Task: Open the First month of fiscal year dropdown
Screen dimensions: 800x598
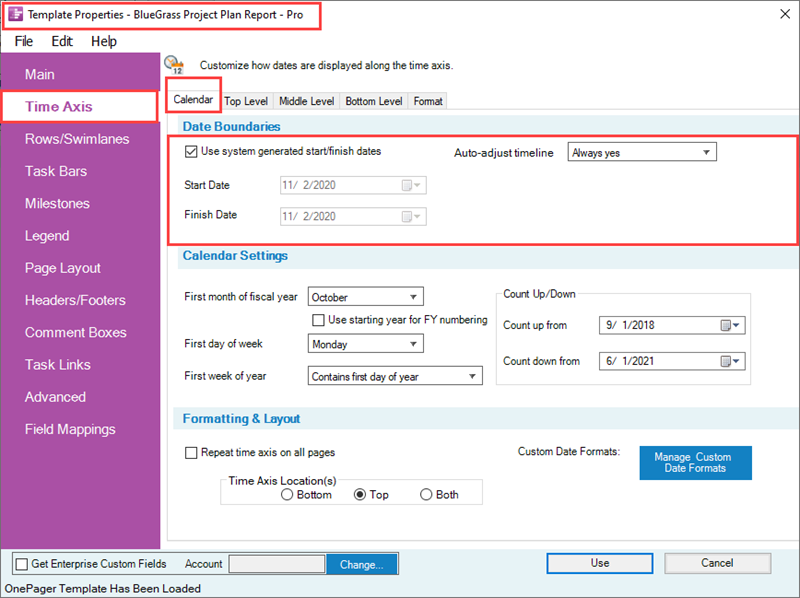Action: coord(365,296)
